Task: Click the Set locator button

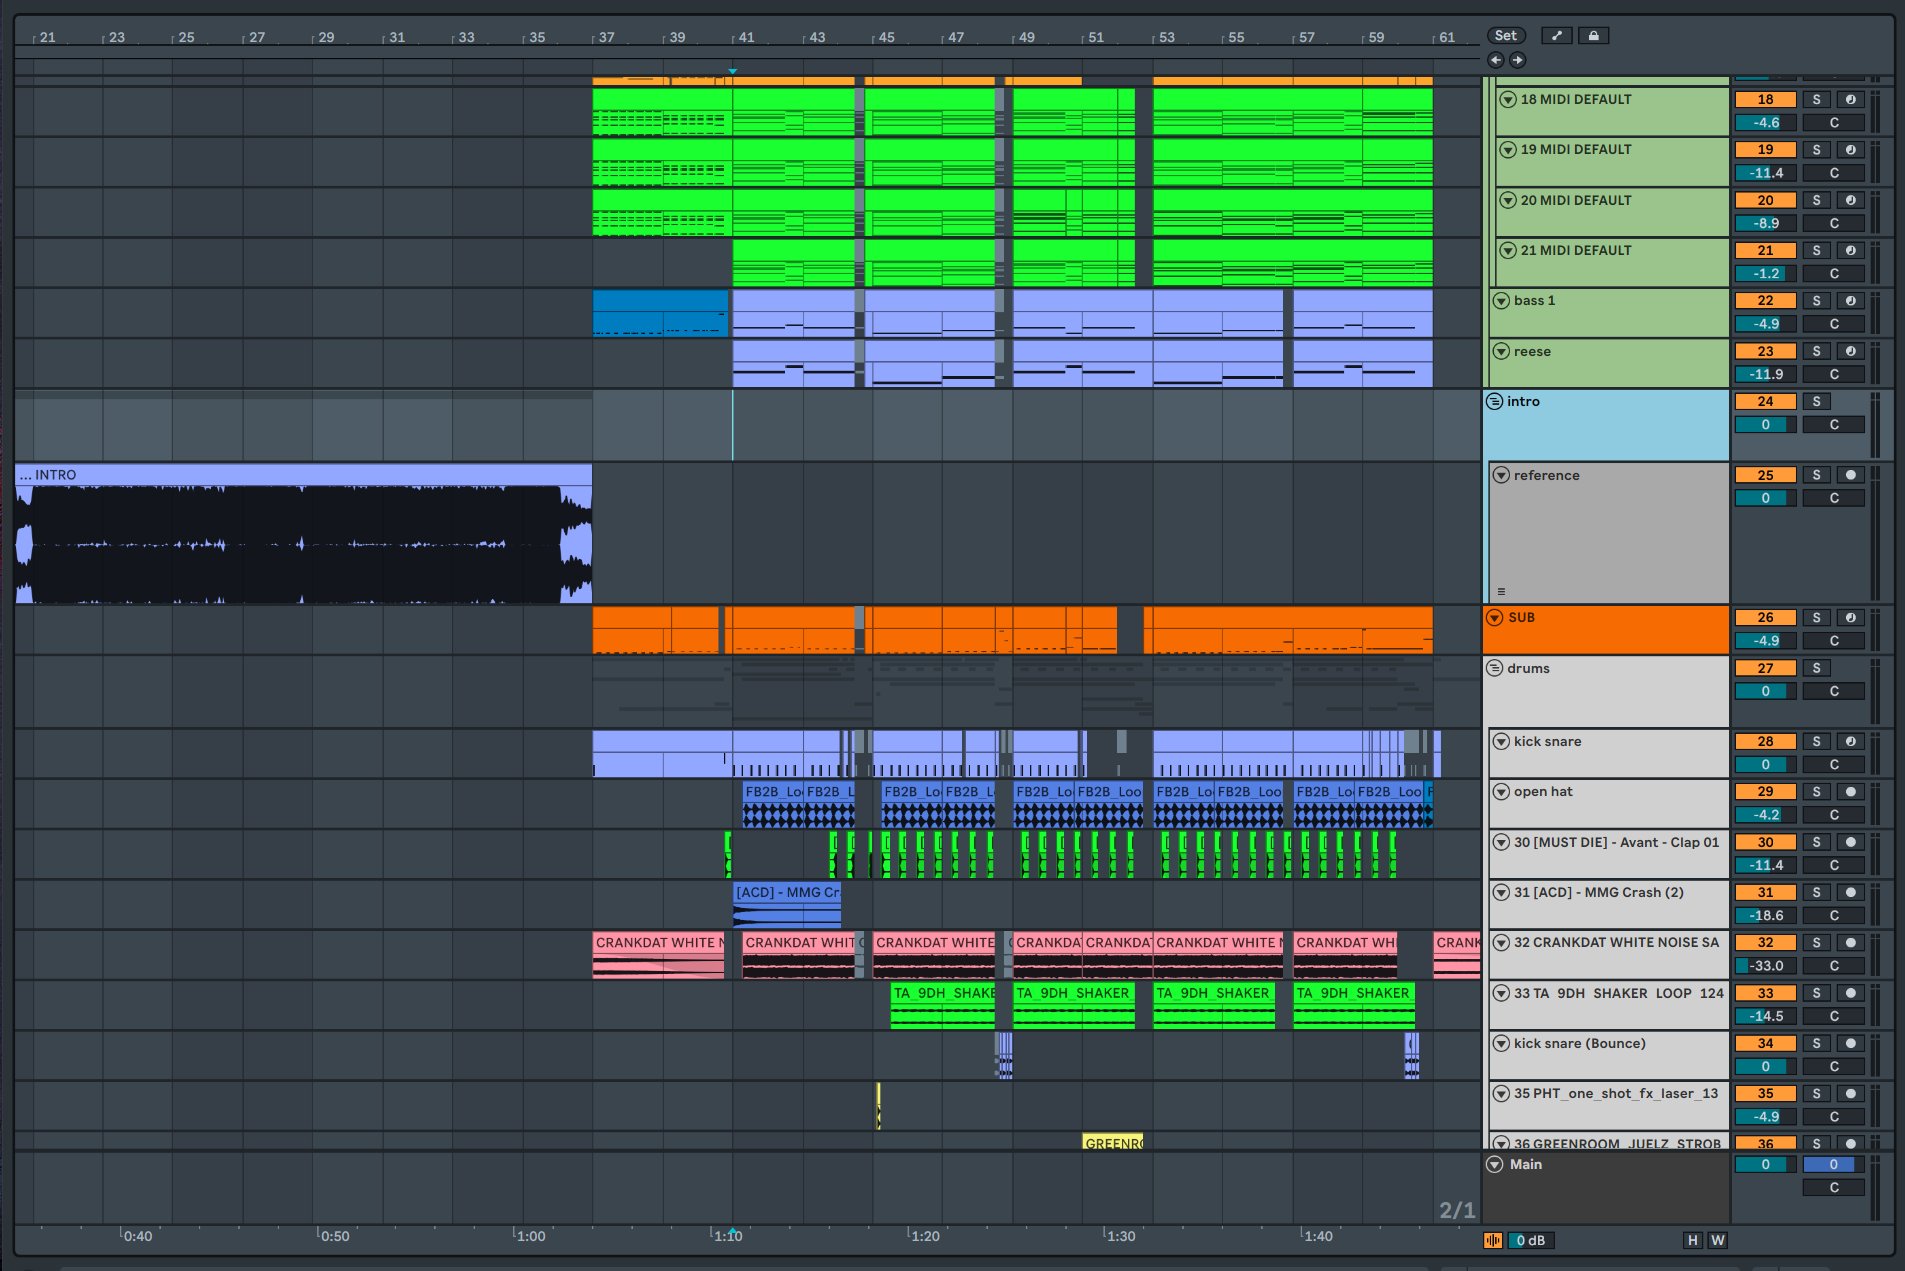Action: (x=1505, y=36)
